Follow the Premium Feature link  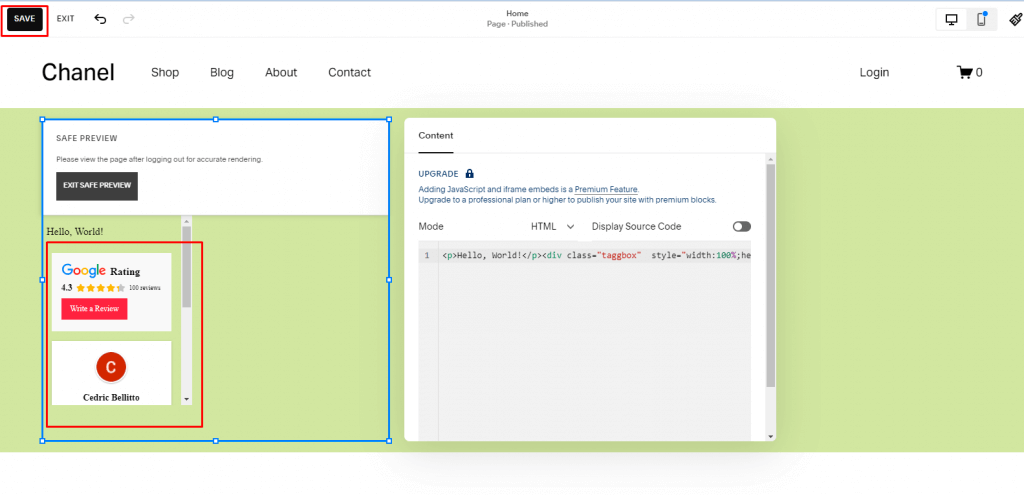click(605, 189)
